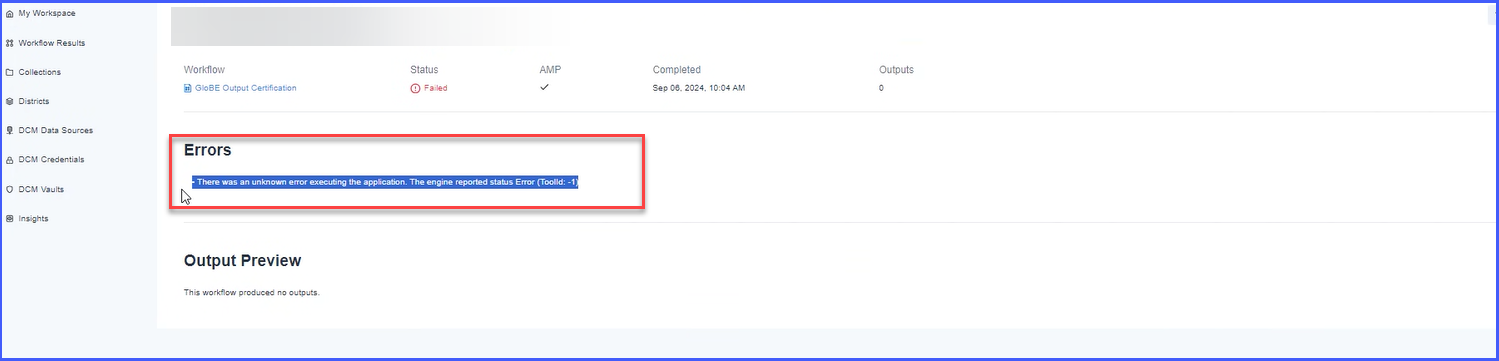Click the Status column header
This screenshot has width=1499, height=361.
(424, 70)
